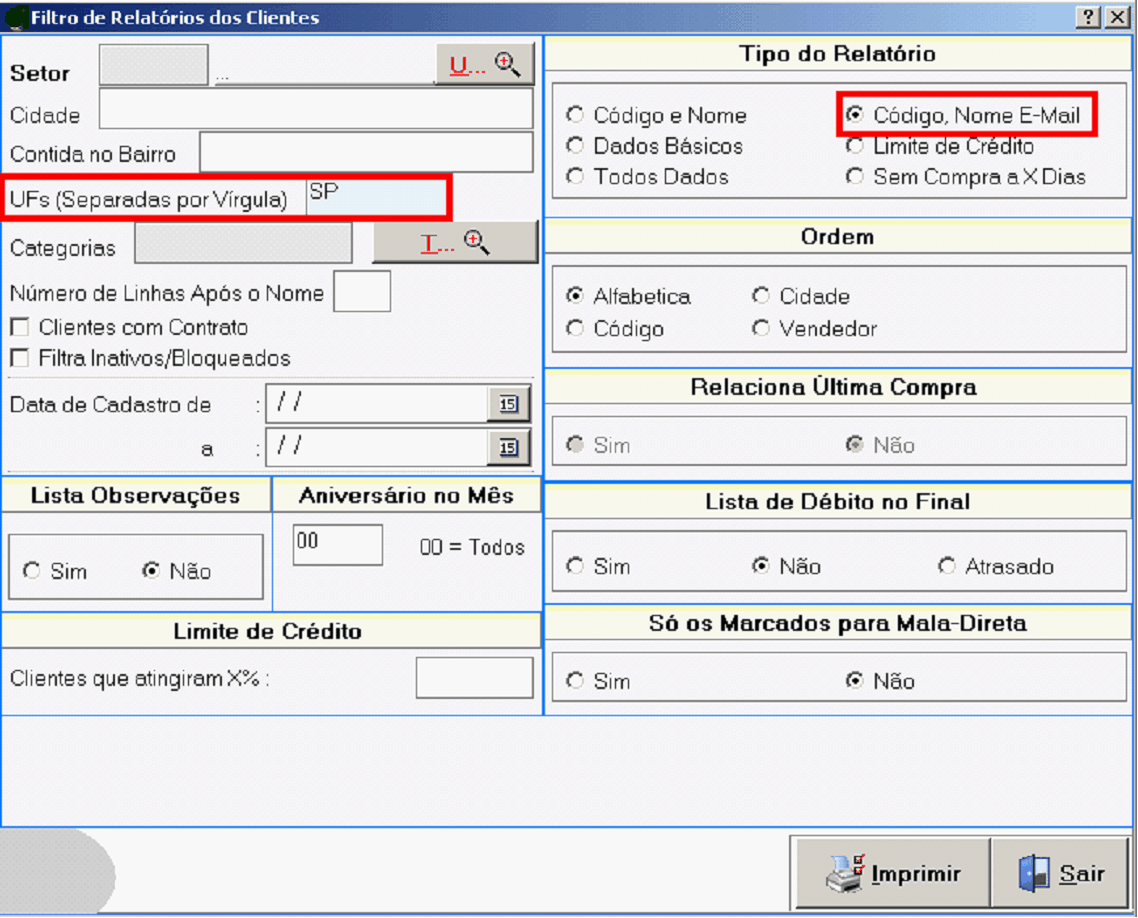Open calendar for the end date field
The width and height of the screenshot is (1138, 918).
[509, 448]
